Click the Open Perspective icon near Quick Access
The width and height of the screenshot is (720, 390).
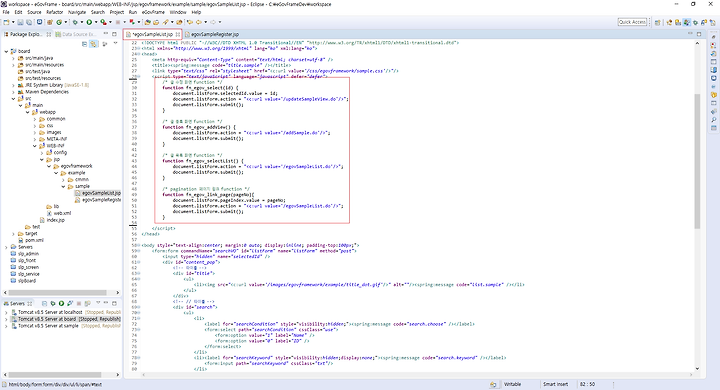tap(658, 22)
